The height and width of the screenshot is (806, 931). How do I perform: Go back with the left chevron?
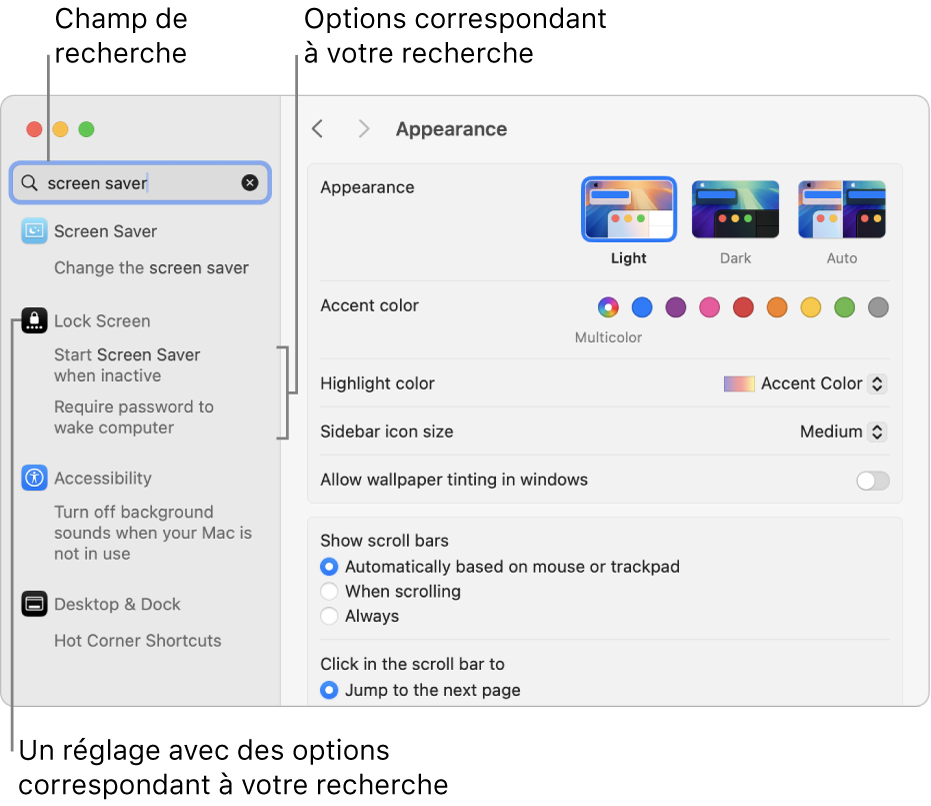coord(318,129)
